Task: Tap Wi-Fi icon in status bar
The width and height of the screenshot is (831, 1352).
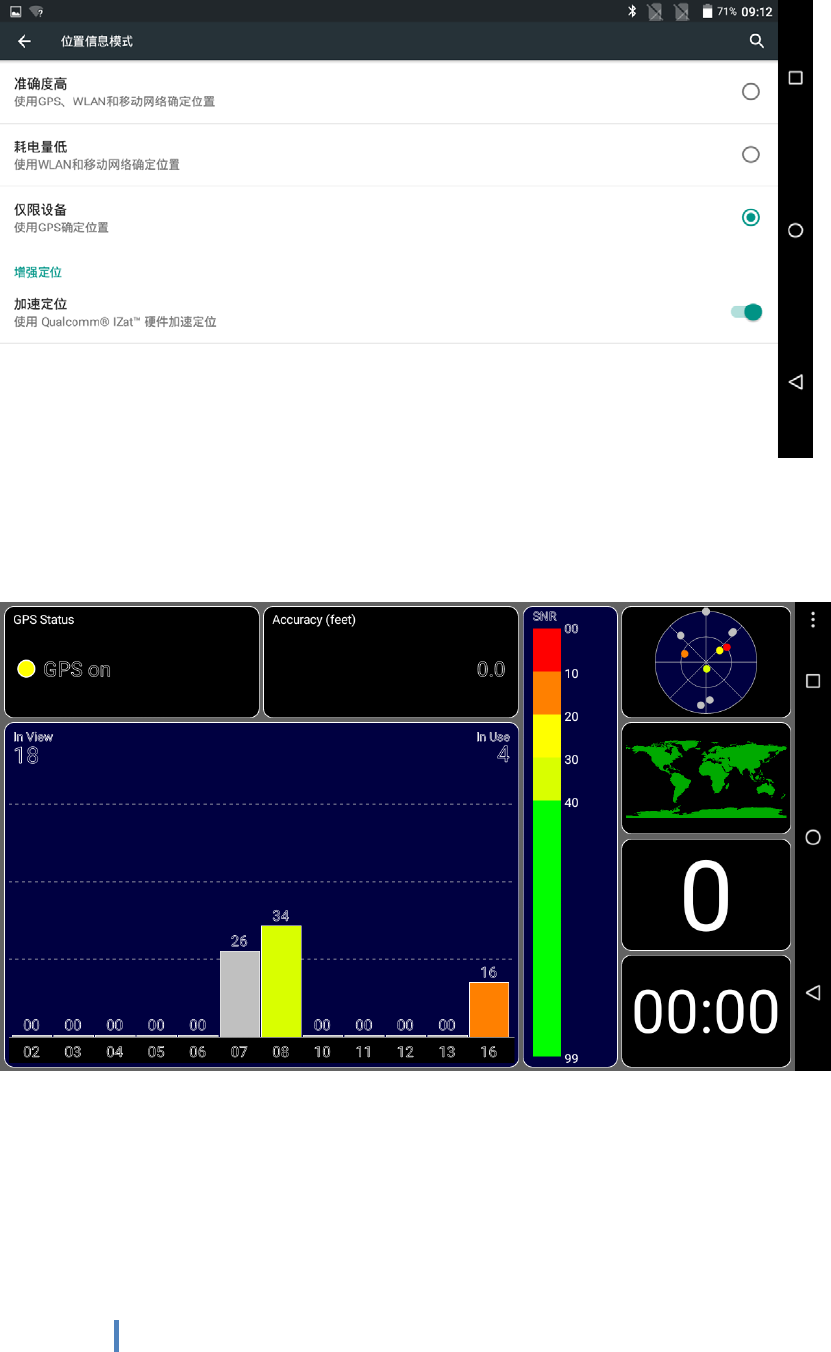Action: [36, 11]
